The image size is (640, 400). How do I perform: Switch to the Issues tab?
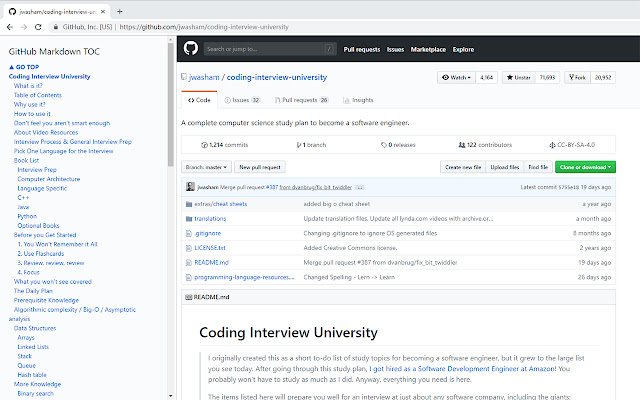click(241, 100)
